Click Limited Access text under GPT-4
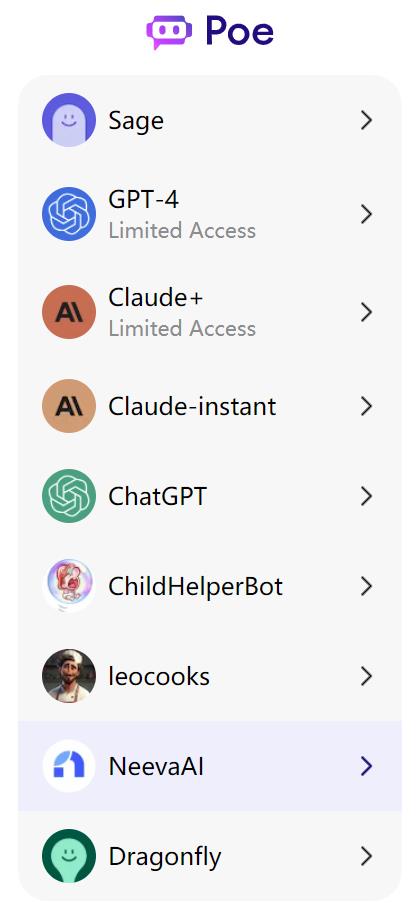This screenshot has height=903, width=416. [182, 231]
